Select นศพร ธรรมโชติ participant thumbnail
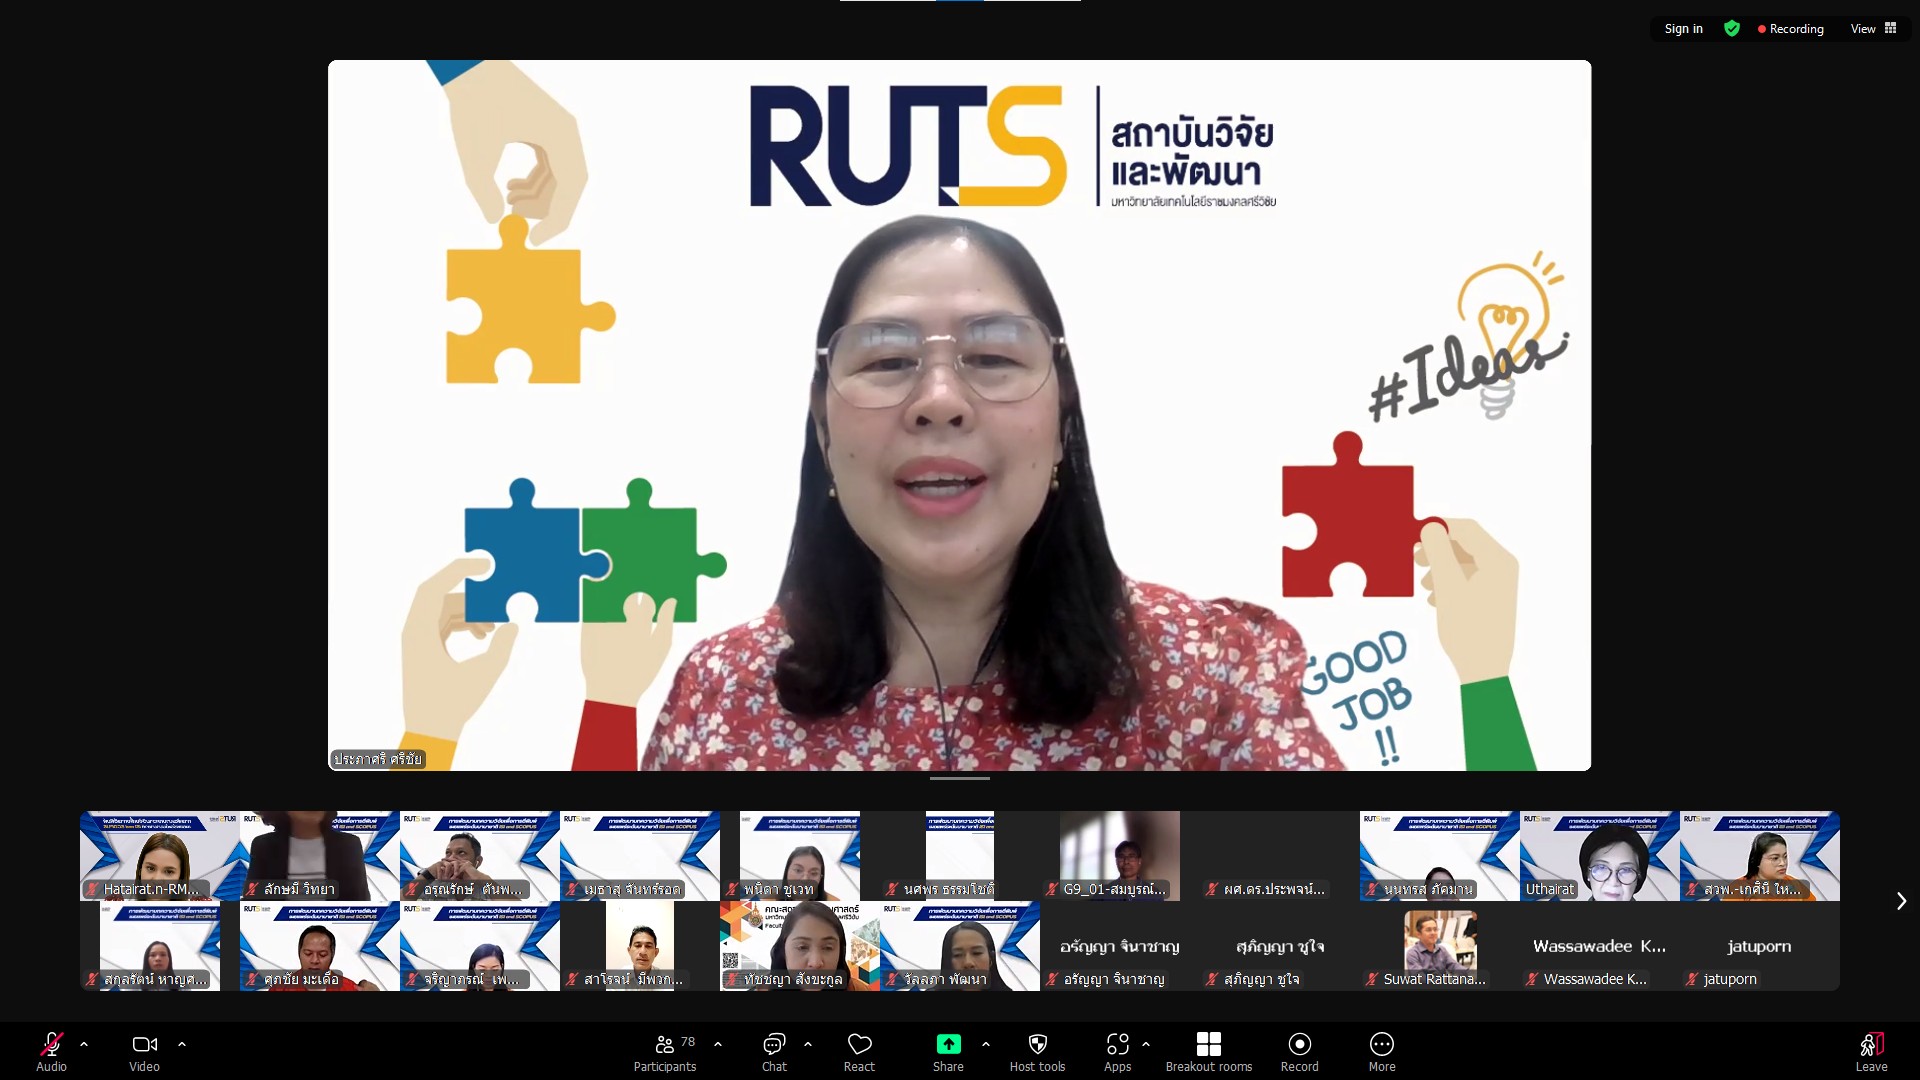Viewport: 1920px width, 1080px height. [960, 856]
